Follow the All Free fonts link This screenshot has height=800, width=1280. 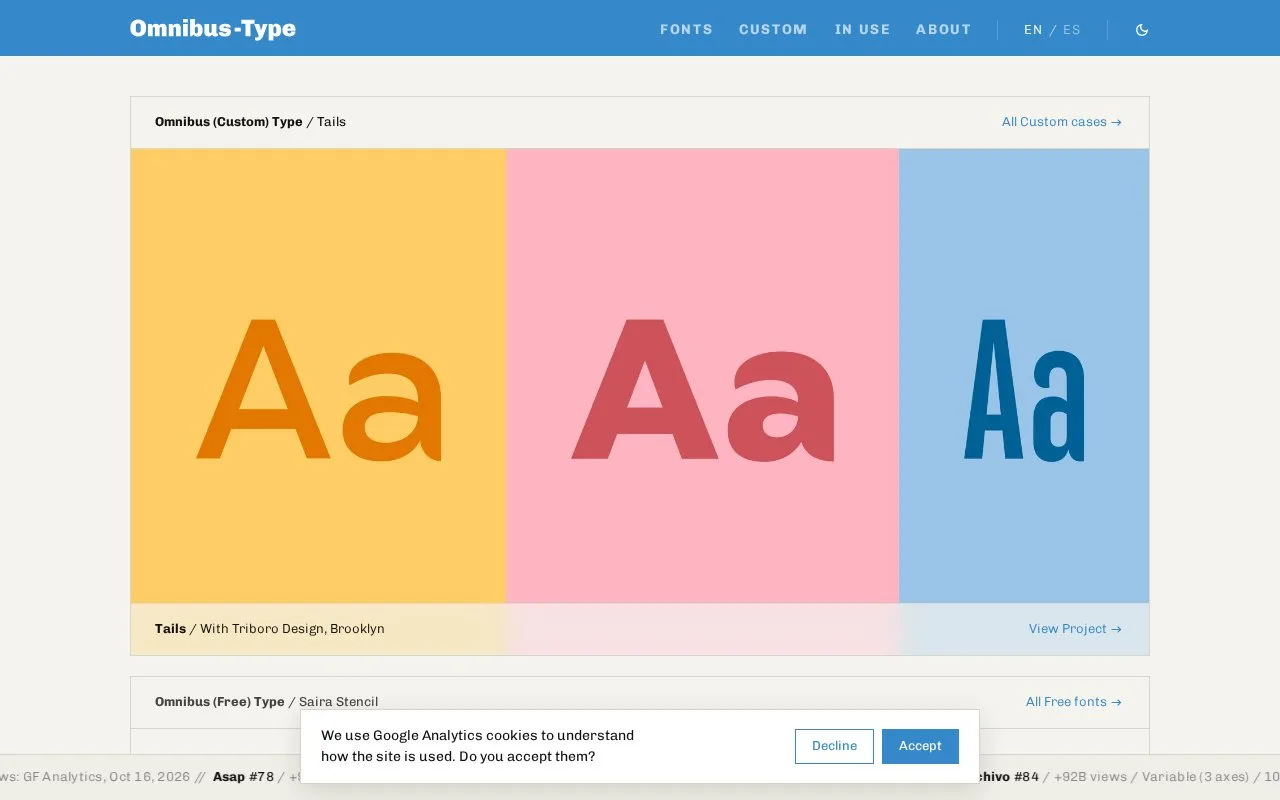pos(1074,702)
